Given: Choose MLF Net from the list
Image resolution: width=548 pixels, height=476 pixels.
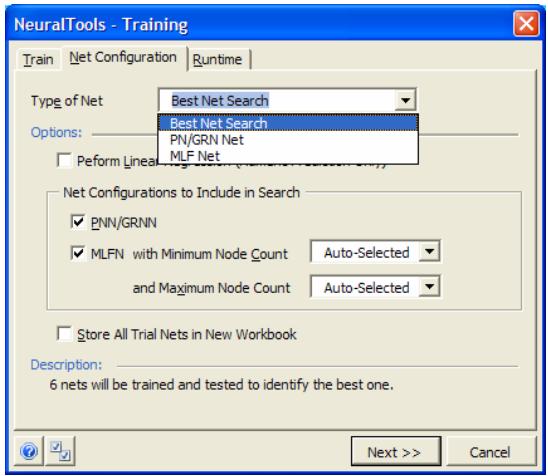Looking at the screenshot, I should (288, 156).
